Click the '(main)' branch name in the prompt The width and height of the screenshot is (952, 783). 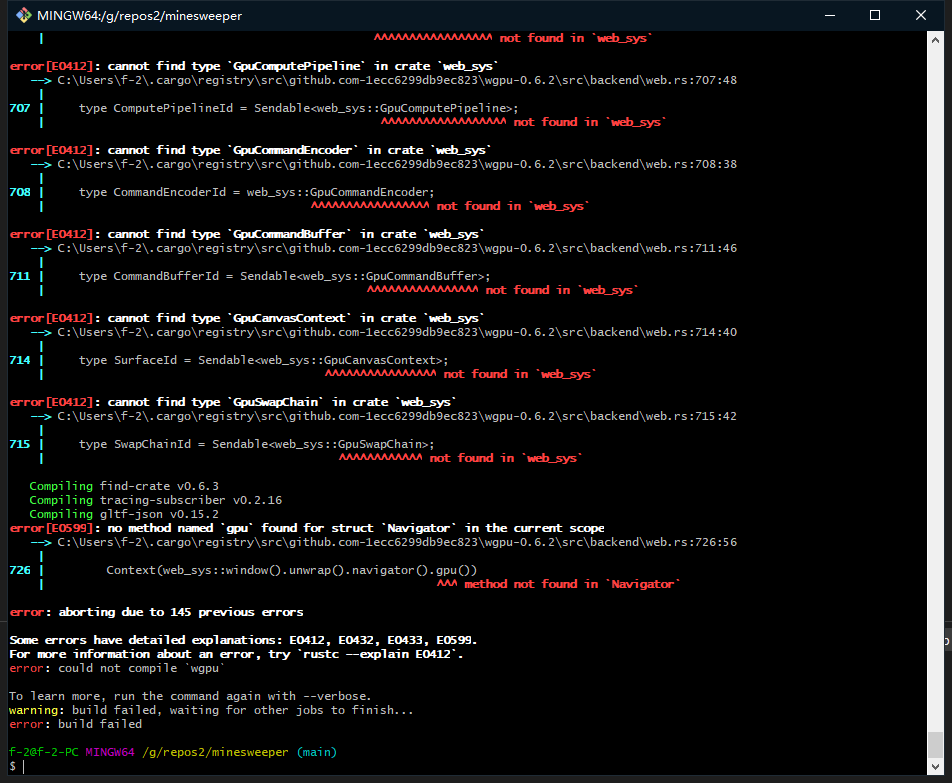pos(316,752)
